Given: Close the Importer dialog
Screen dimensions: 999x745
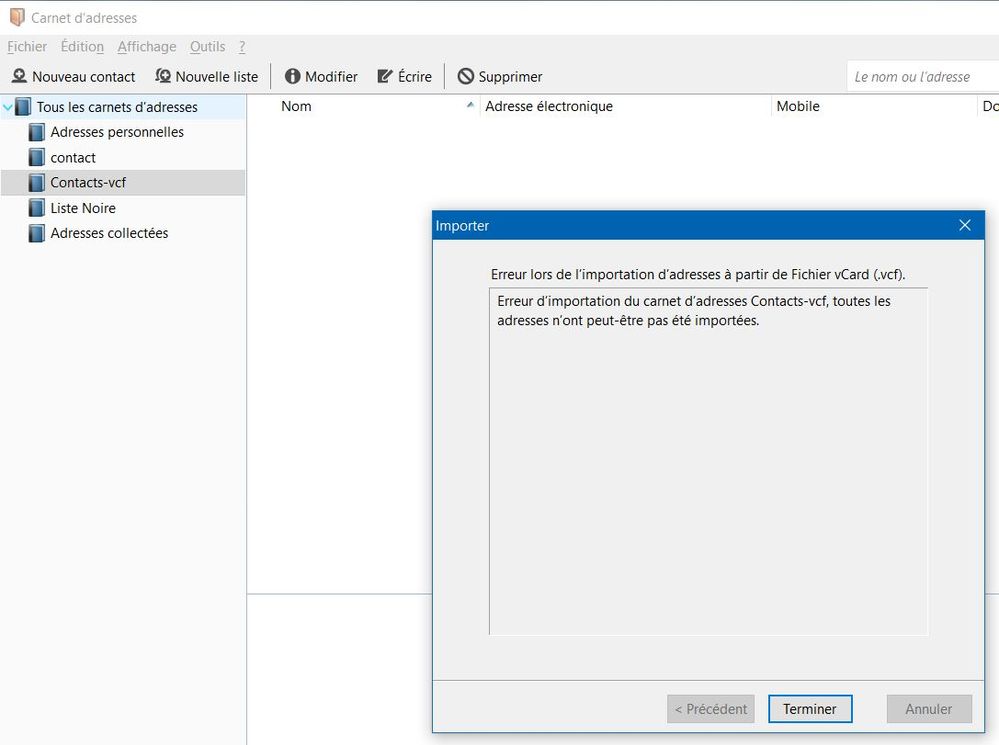Looking at the screenshot, I should pyautogui.click(x=965, y=226).
